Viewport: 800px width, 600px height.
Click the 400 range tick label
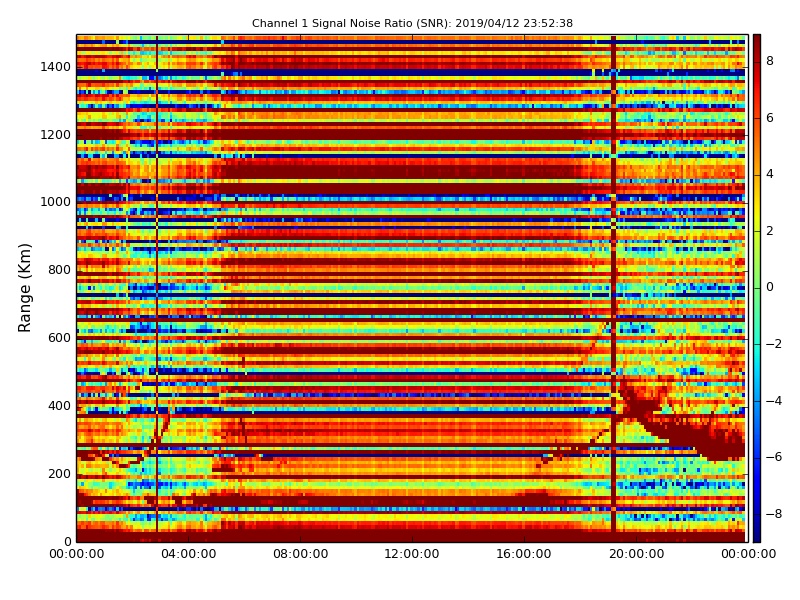tap(59, 406)
